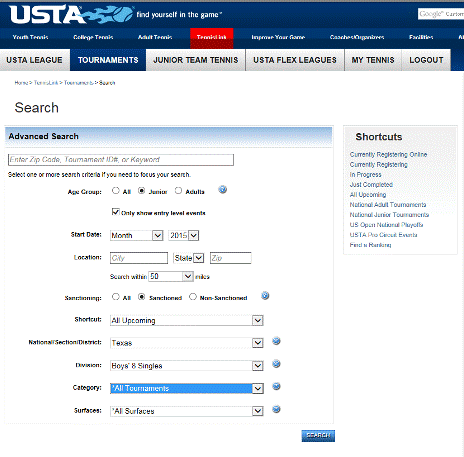The height and width of the screenshot is (457, 464).
Task: Open the All Upcoming shortcut link
Action: point(368,195)
